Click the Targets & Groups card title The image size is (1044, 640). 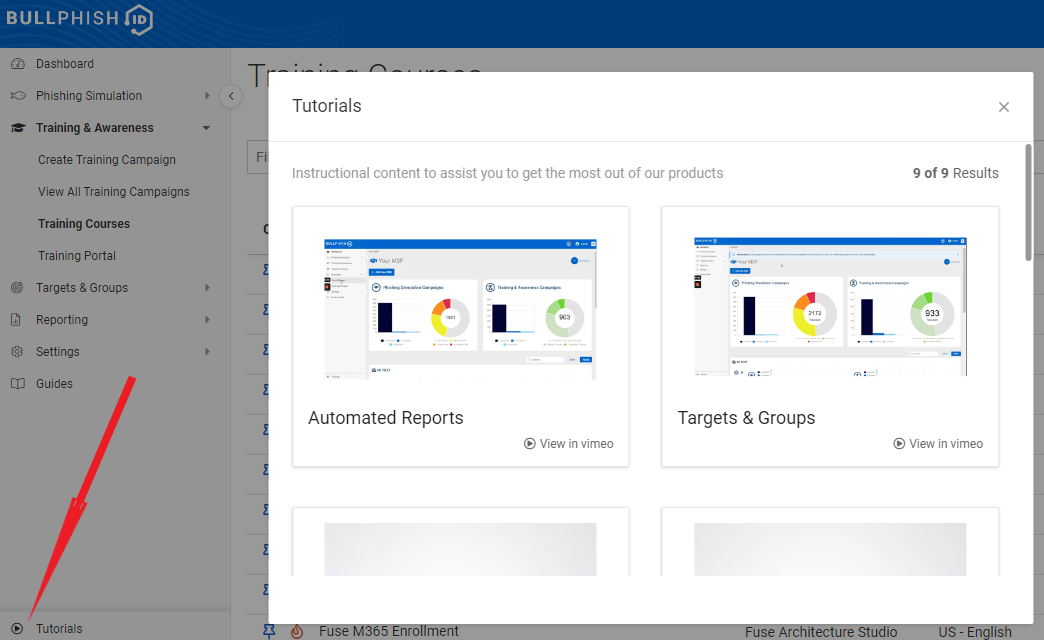pyautogui.click(x=746, y=418)
